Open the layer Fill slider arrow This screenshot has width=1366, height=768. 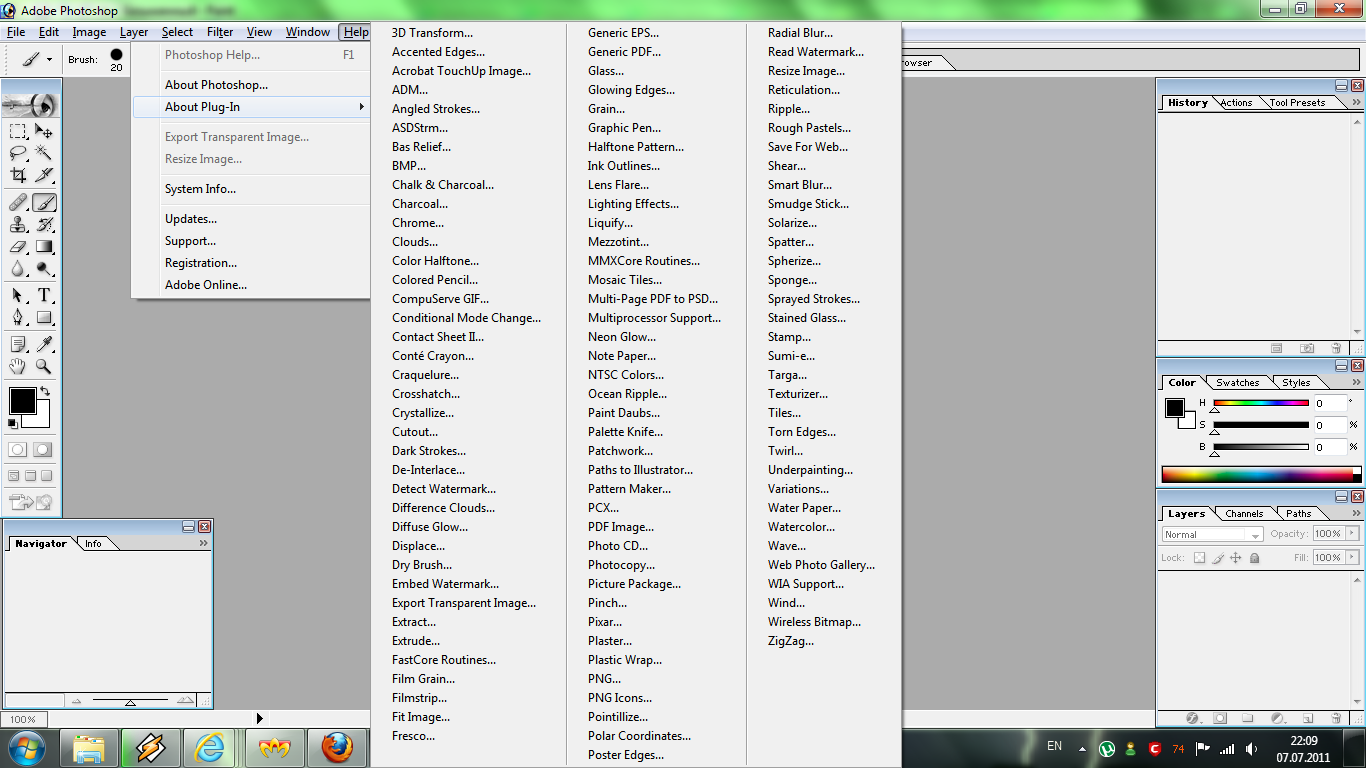point(1353,558)
